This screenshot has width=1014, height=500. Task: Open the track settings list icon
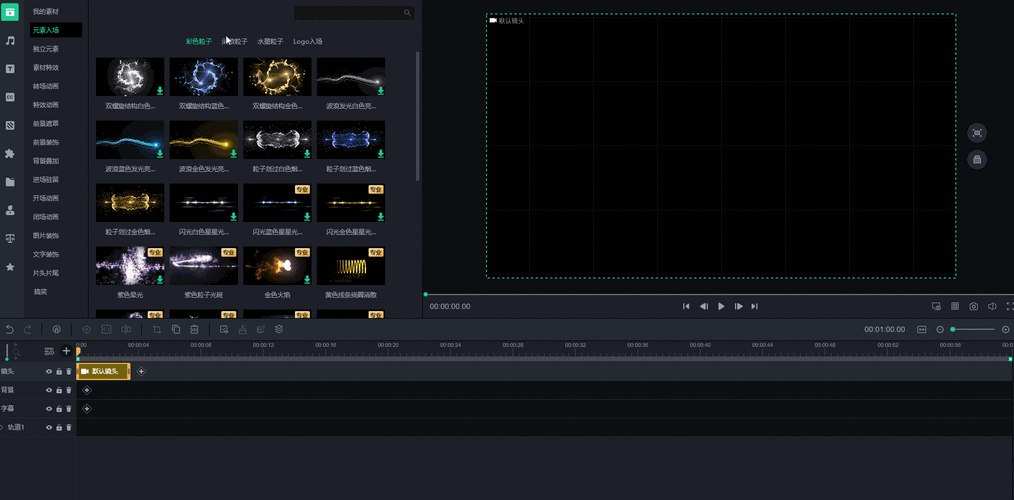tap(49, 351)
